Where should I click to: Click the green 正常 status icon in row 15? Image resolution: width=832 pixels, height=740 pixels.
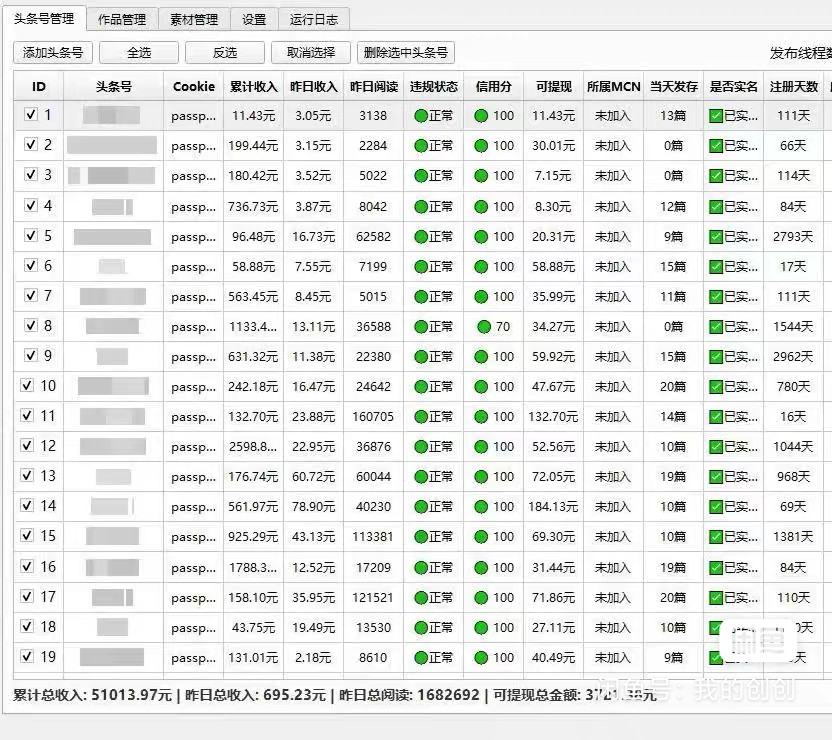point(421,537)
